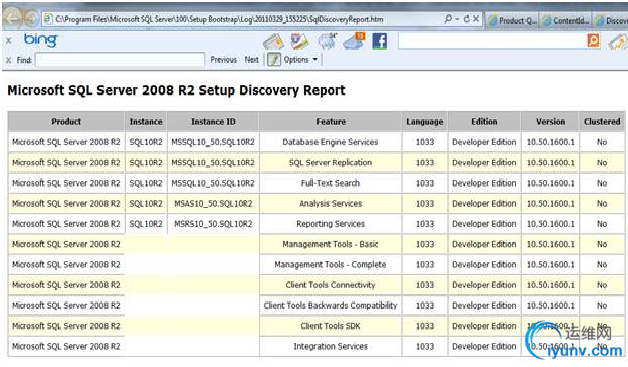This screenshot has width=628, height=367.
Task: Select the MSRS10_50.SQL10R2 instance ID cell
Action: (x=213, y=224)
